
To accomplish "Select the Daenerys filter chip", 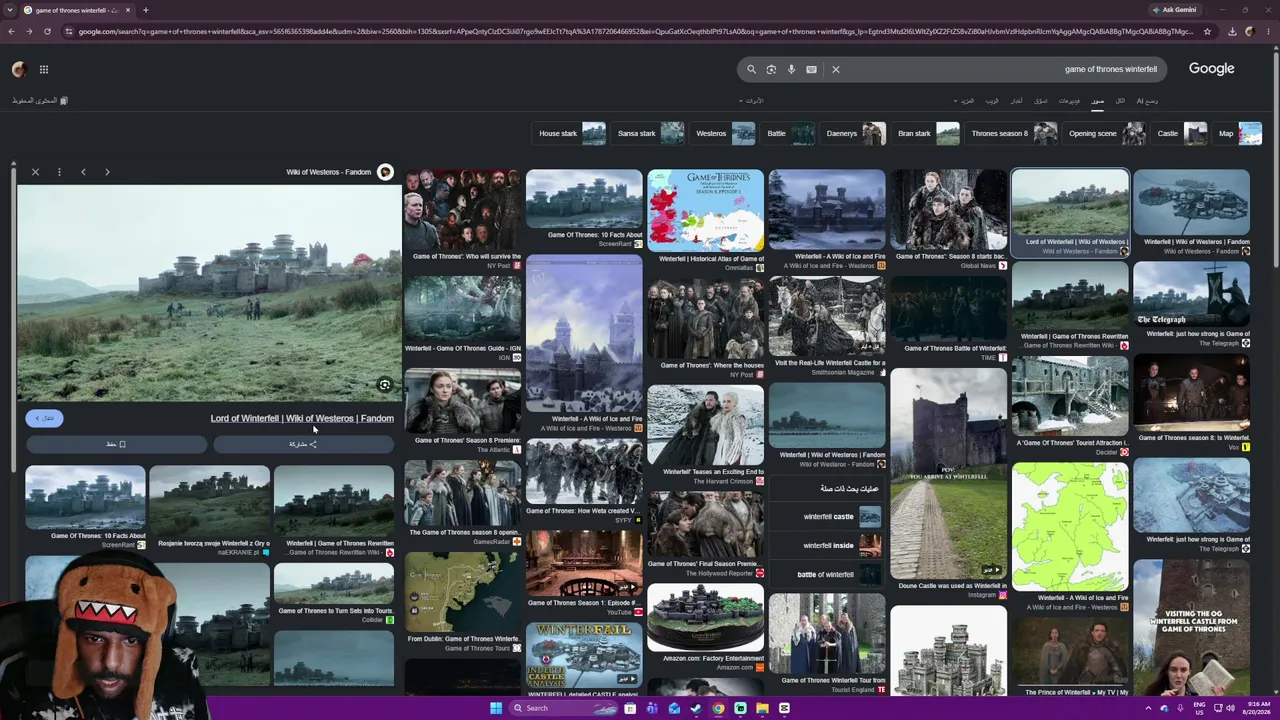I will 854,133.
